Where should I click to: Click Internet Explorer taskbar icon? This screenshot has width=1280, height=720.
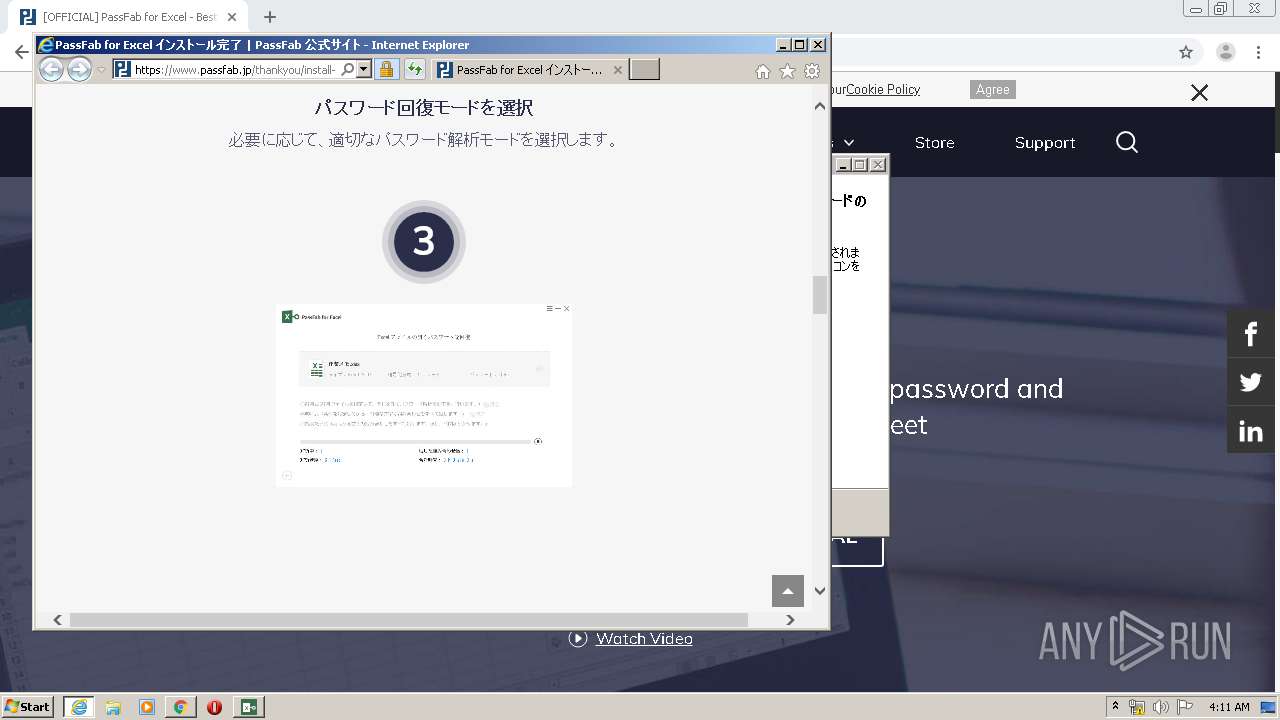79,706
